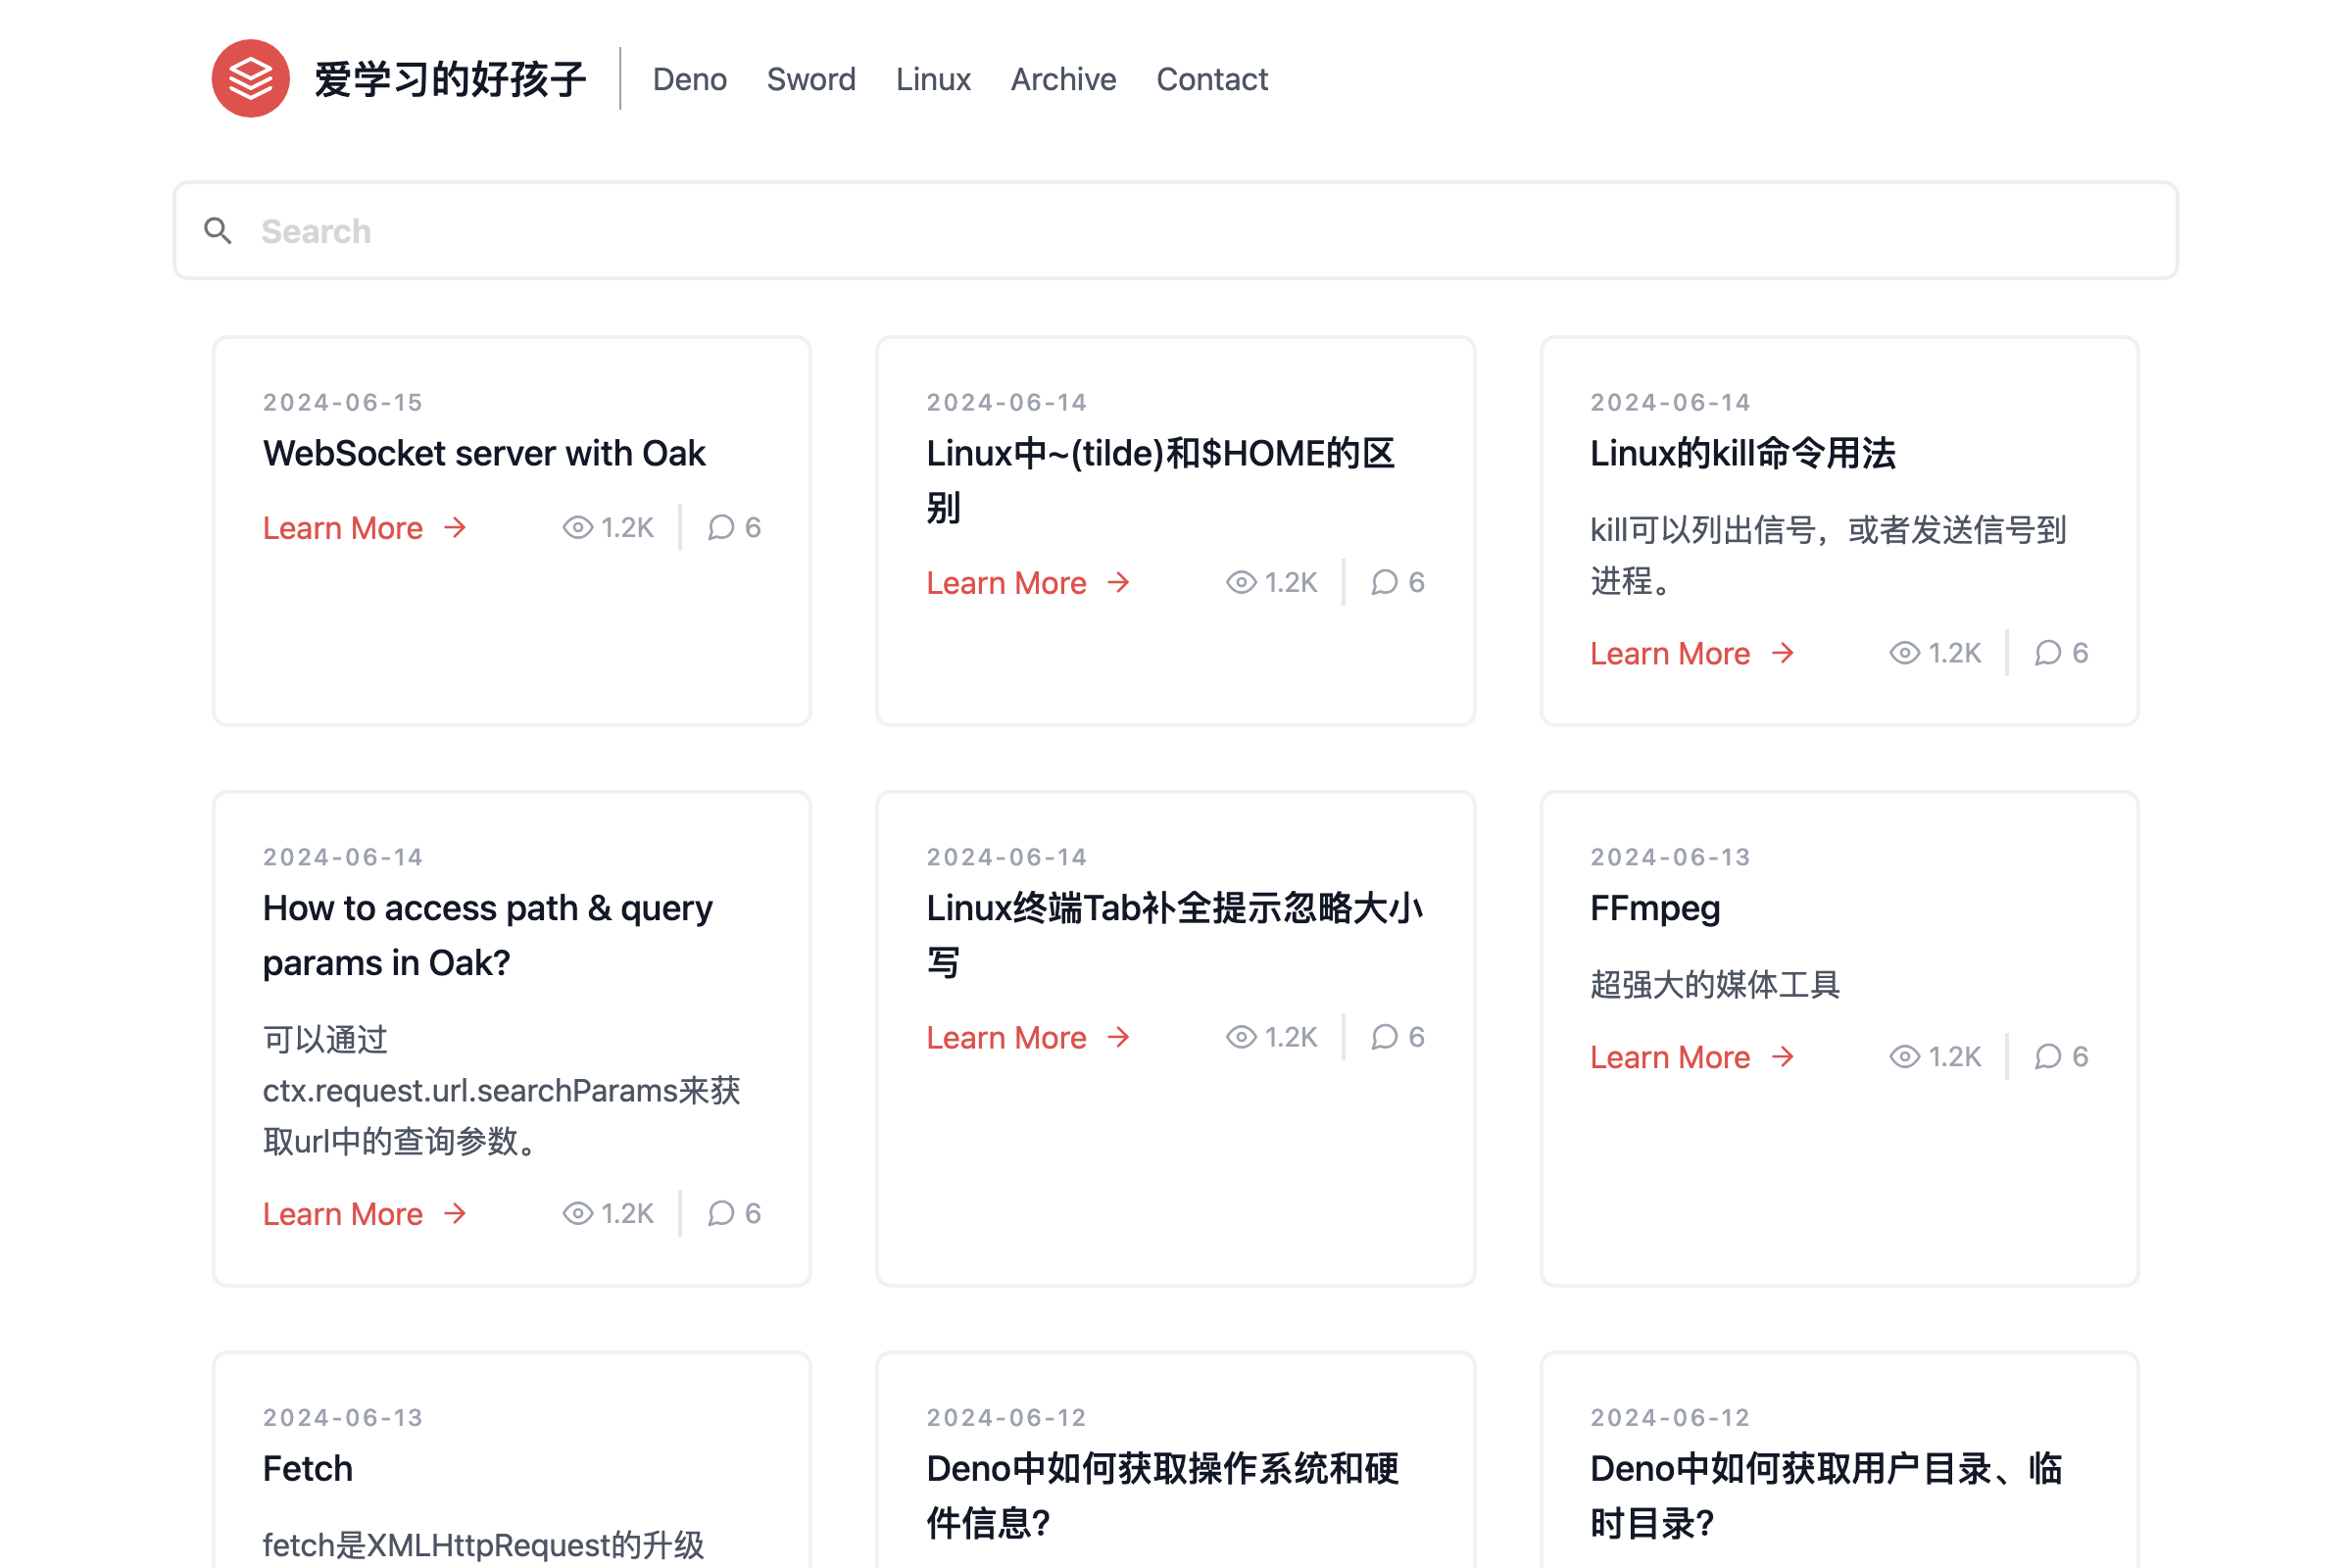The image size is (2352, 1568).
Task: Click the red stacked-layers site logo
Action: 250,78
